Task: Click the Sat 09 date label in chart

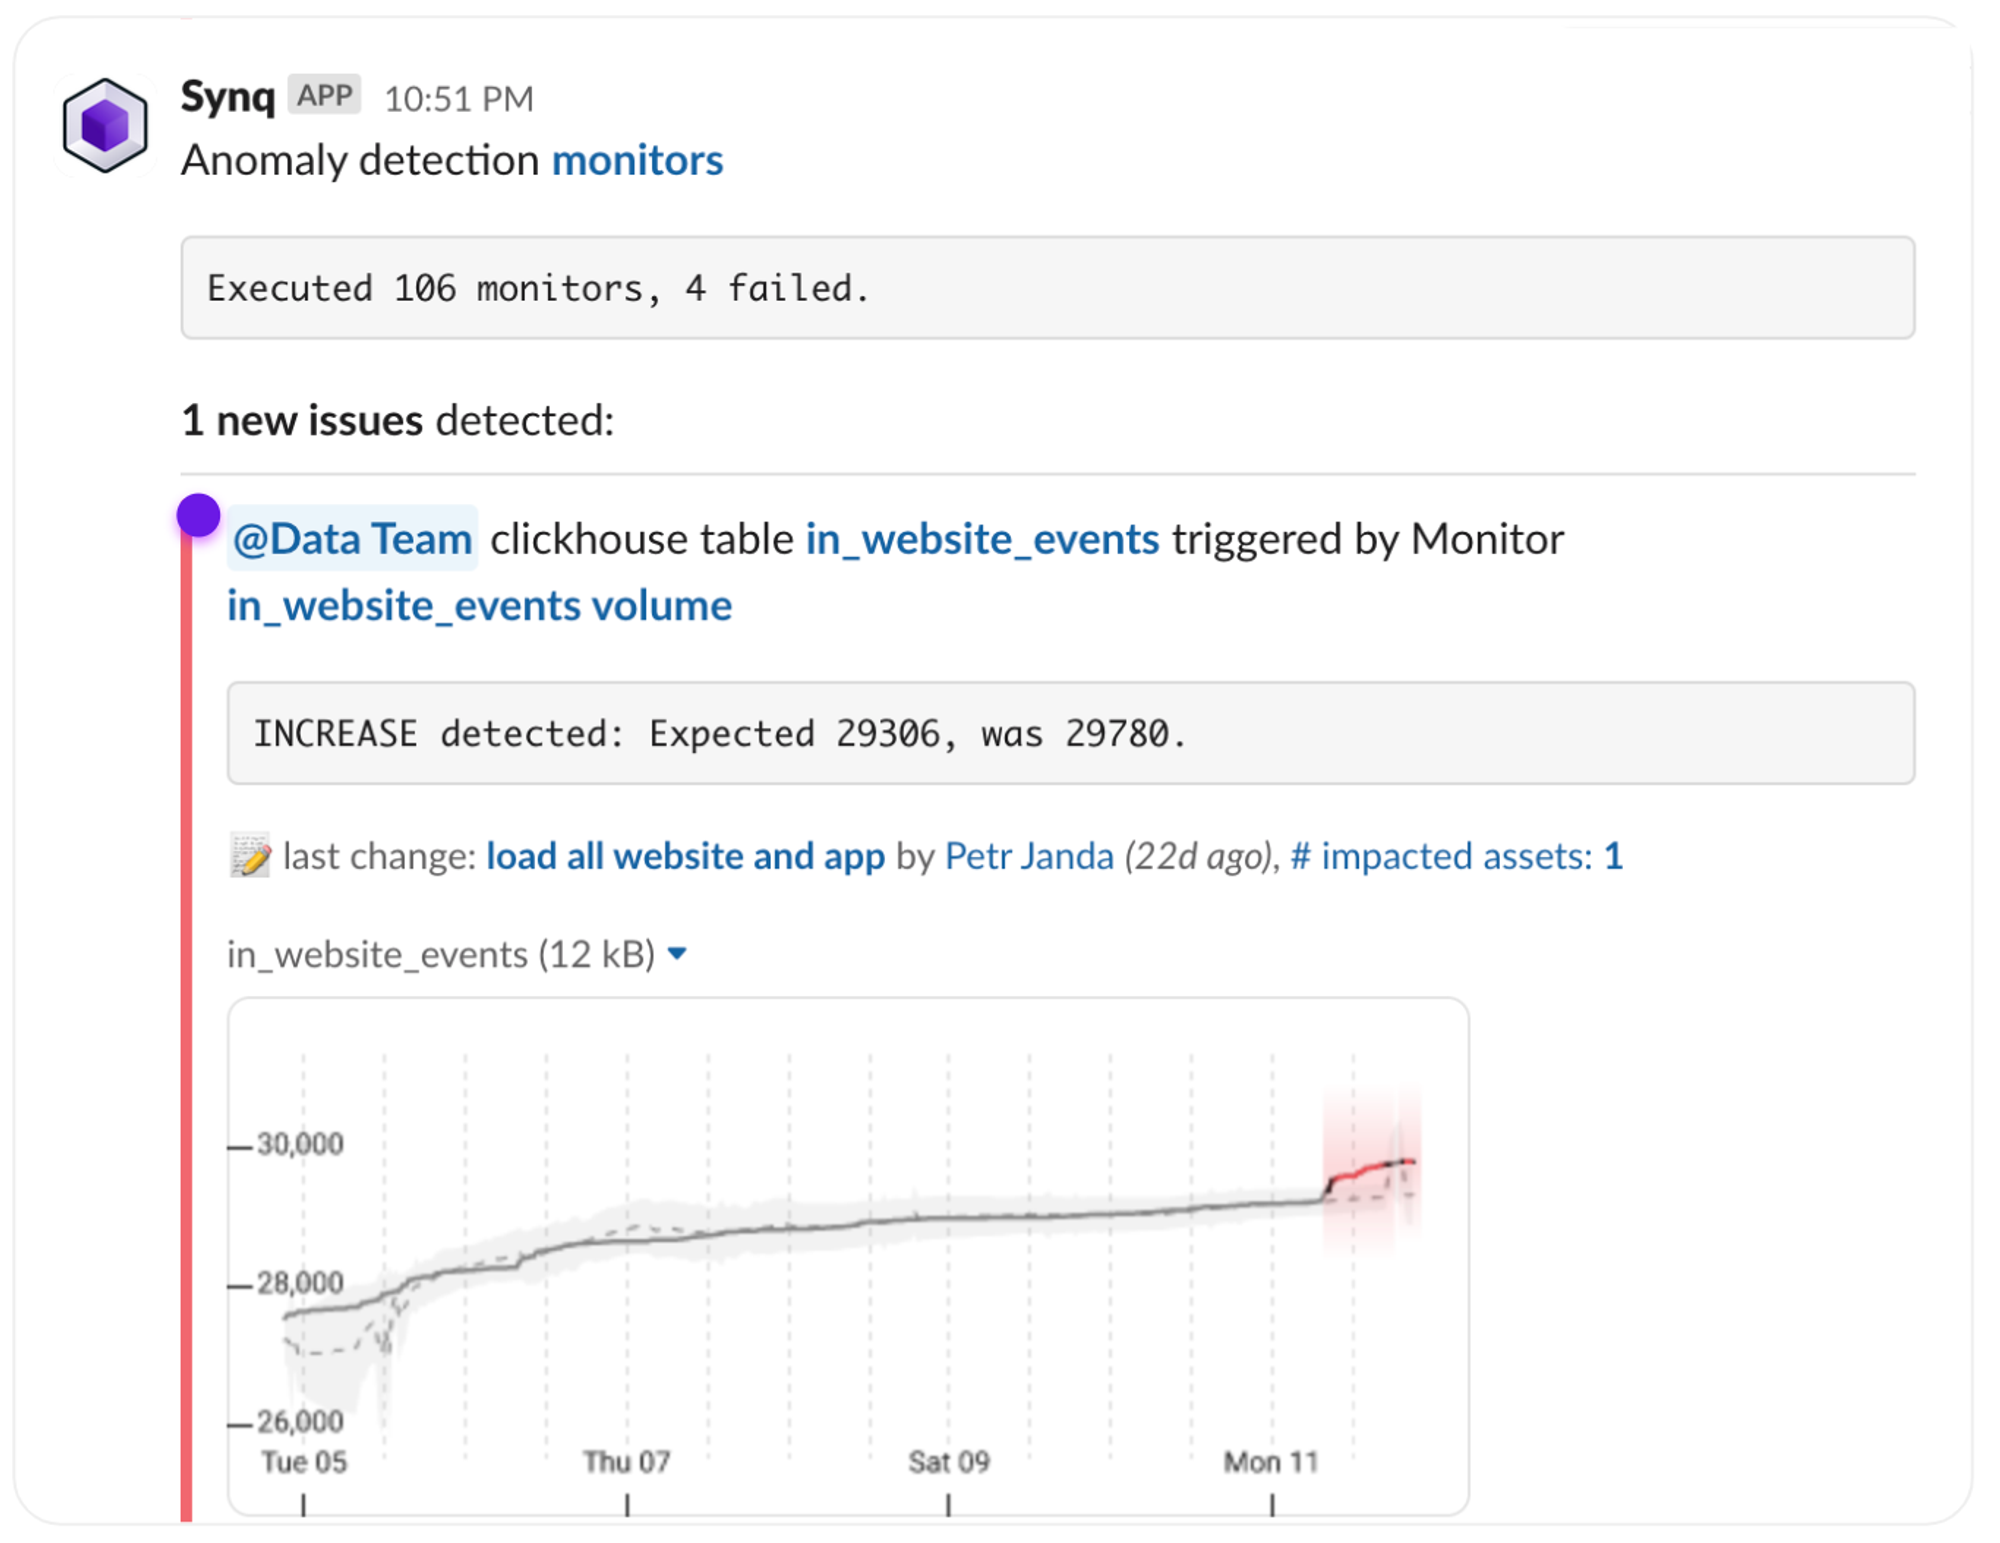Action: [x=948, y=1462]
